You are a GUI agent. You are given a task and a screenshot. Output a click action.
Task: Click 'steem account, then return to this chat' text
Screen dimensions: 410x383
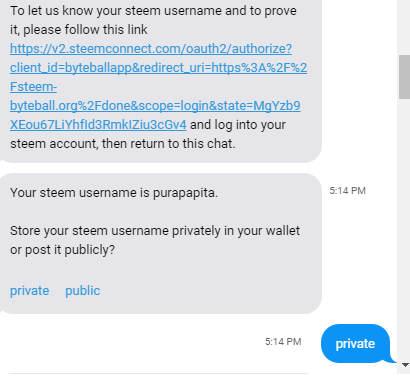pyautogui.click(x=123, y=144)
